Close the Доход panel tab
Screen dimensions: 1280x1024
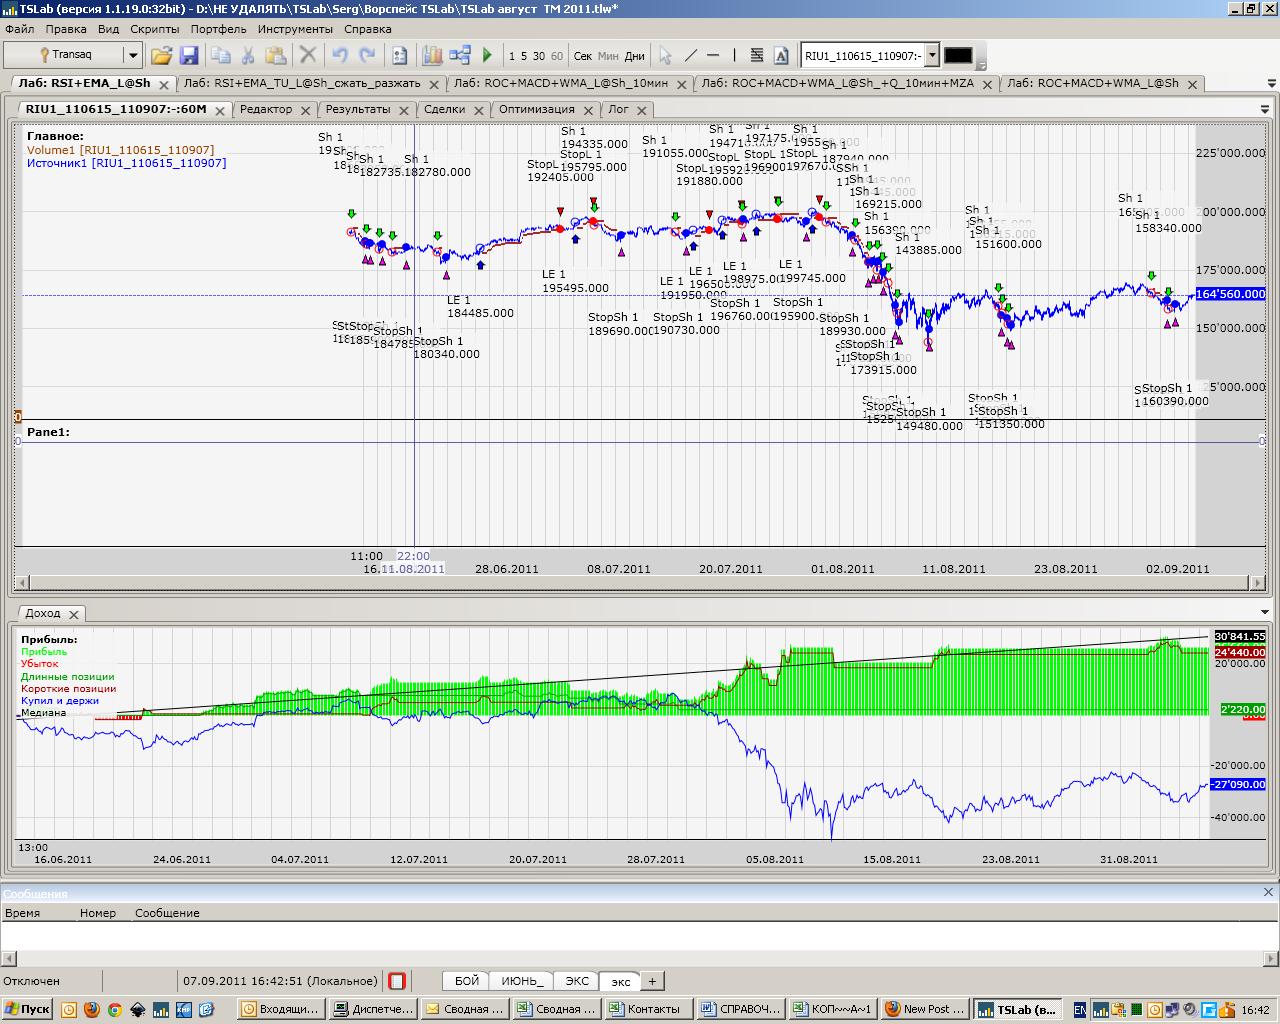click(x=74, y=614)
